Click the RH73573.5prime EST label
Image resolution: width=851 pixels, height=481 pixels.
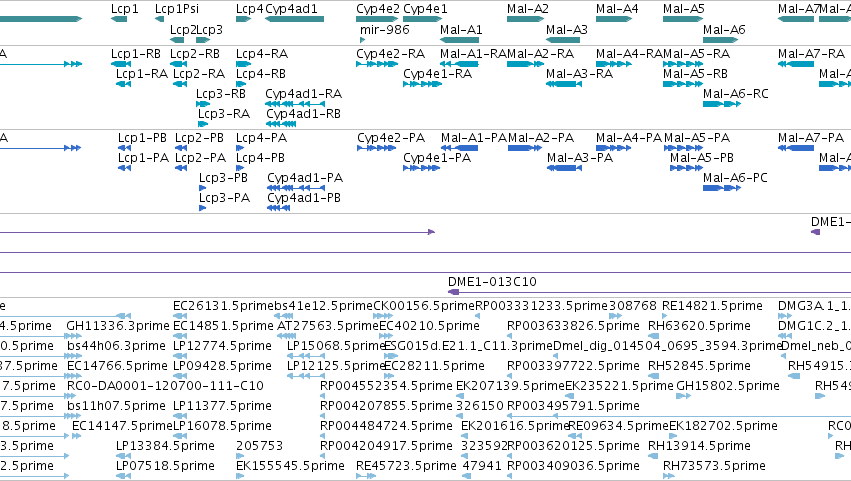coord(714,467)
